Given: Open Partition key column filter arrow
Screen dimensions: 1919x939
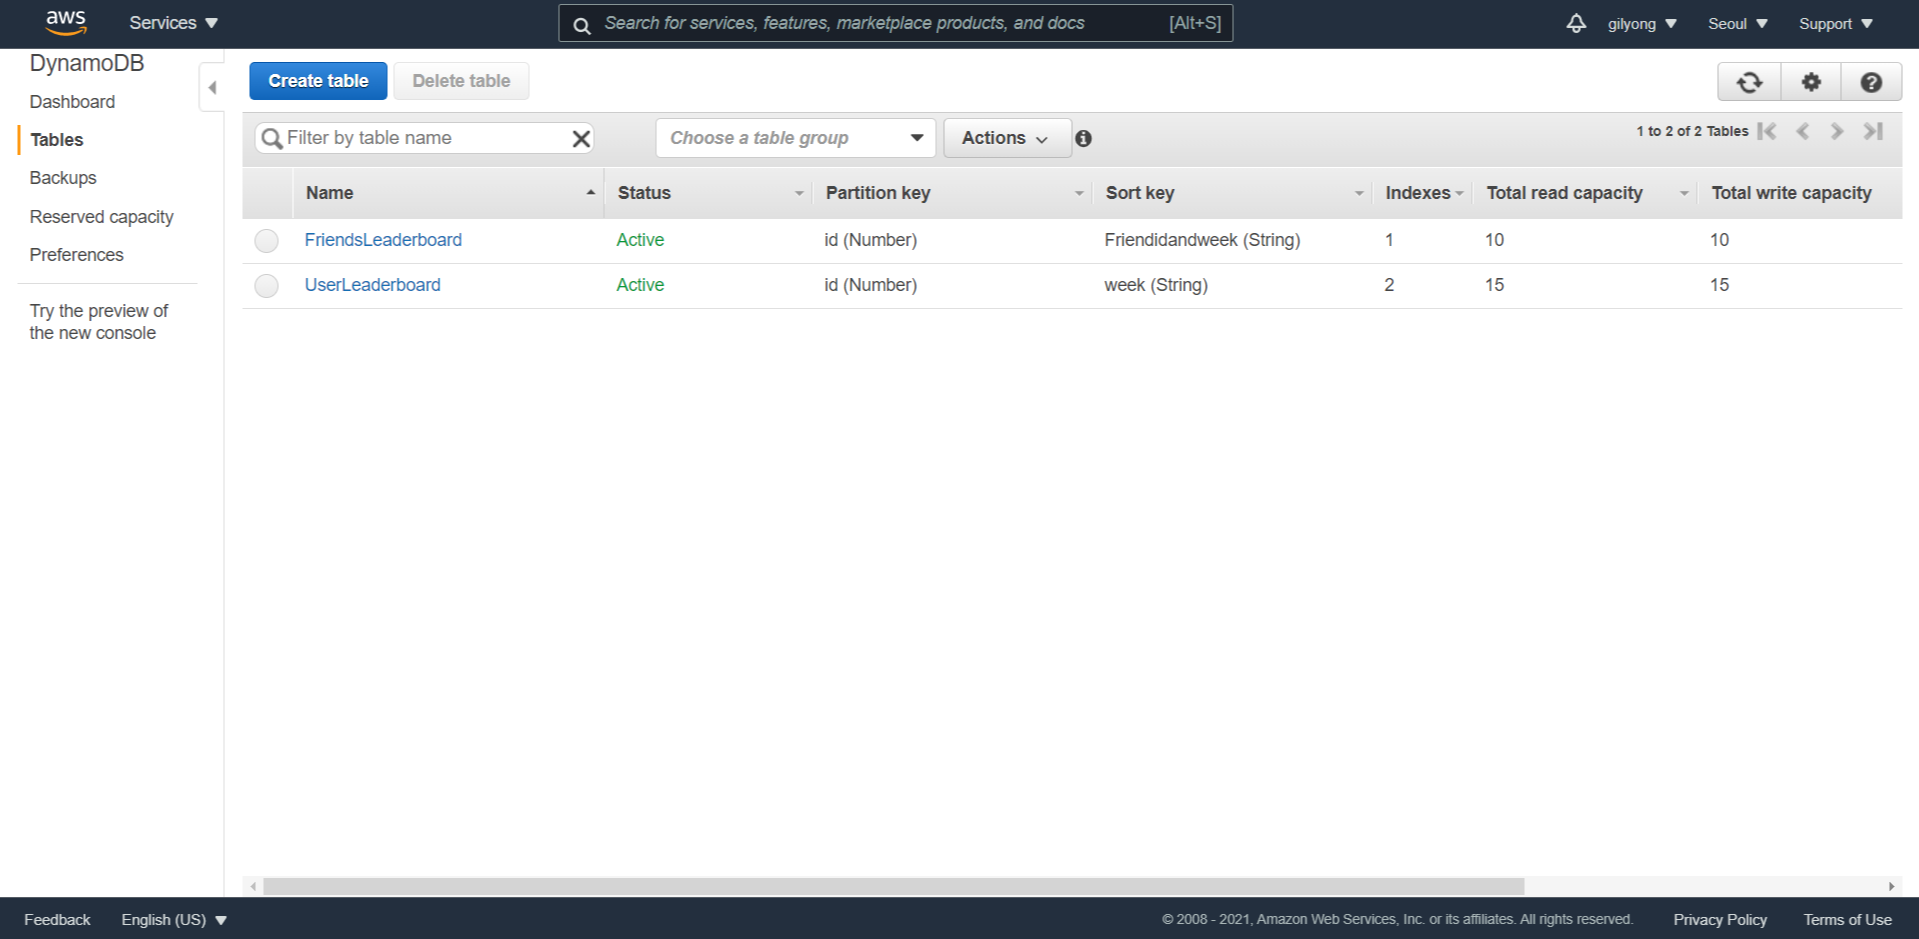Looking at the screenshot, I should coord(1079,193).
